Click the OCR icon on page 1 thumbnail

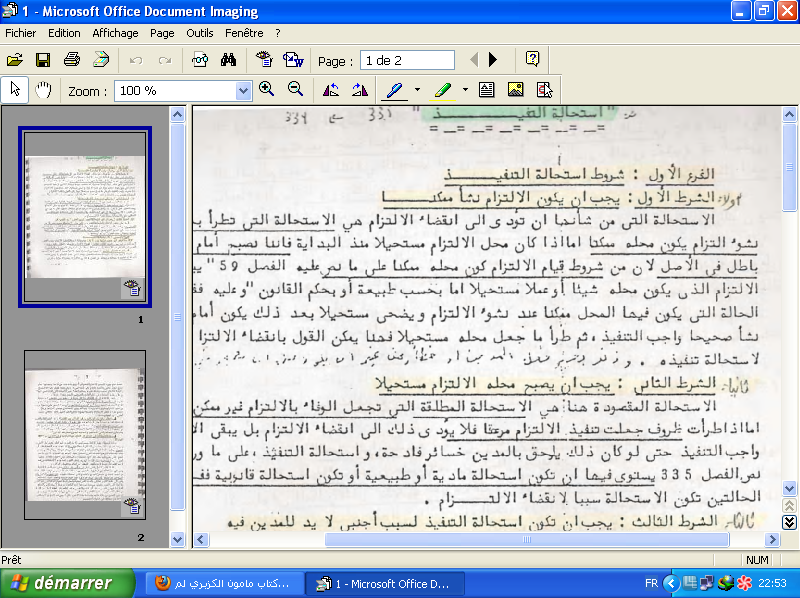132,288
